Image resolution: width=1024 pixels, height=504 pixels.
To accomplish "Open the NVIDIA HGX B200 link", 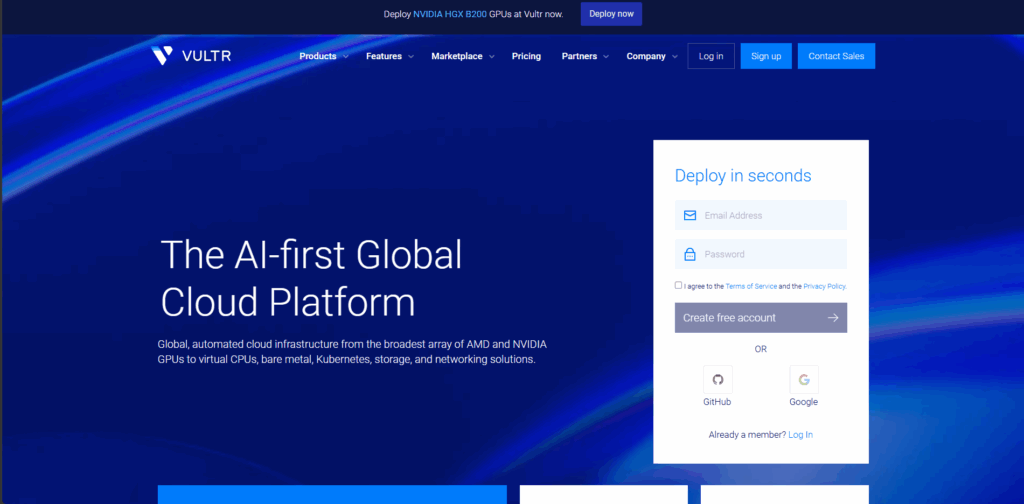I will coord(450,14).
